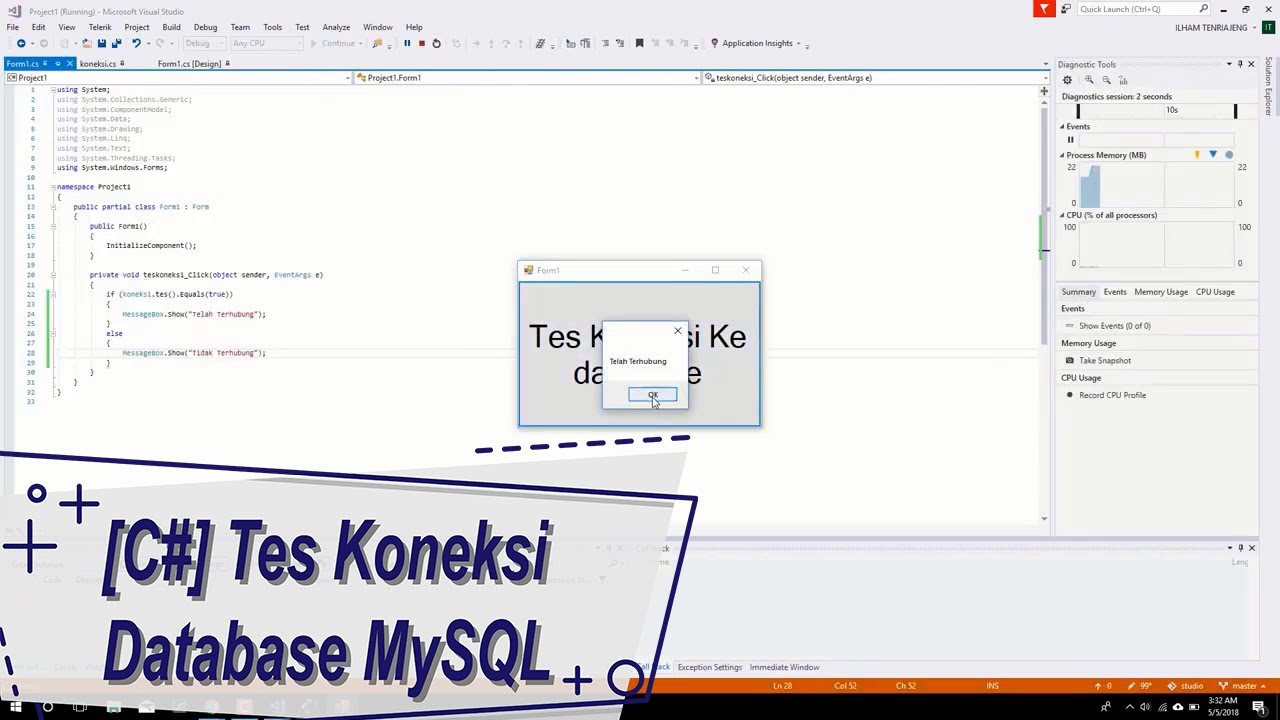The image size is (1280, 720).
Task: Open the Telerik menu
Action: click(100, 27)
